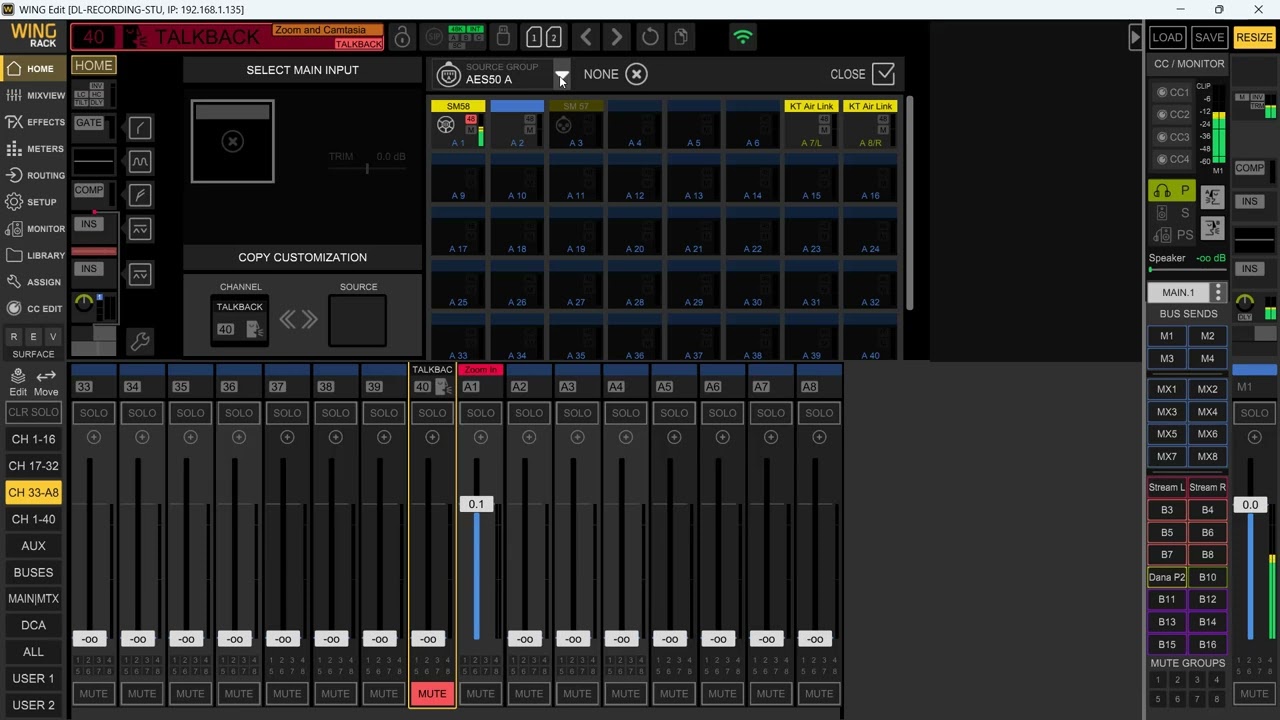Expand sends plus on channel 33
Image resolution: width=1280 pixels, height=720 pixels.
[94, 437]
